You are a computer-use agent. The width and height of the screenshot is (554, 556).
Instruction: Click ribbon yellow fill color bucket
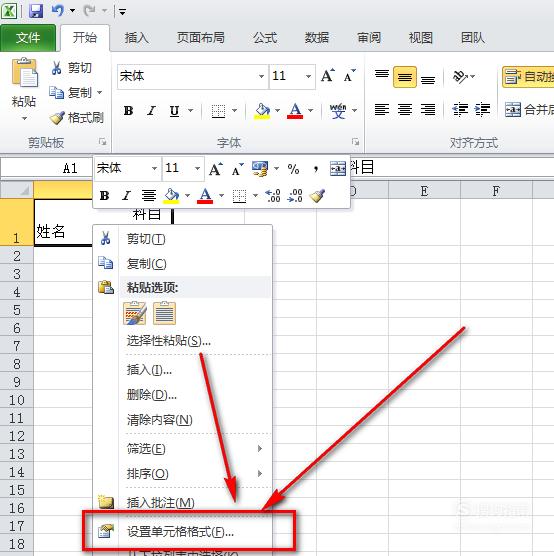coord(262,111)
